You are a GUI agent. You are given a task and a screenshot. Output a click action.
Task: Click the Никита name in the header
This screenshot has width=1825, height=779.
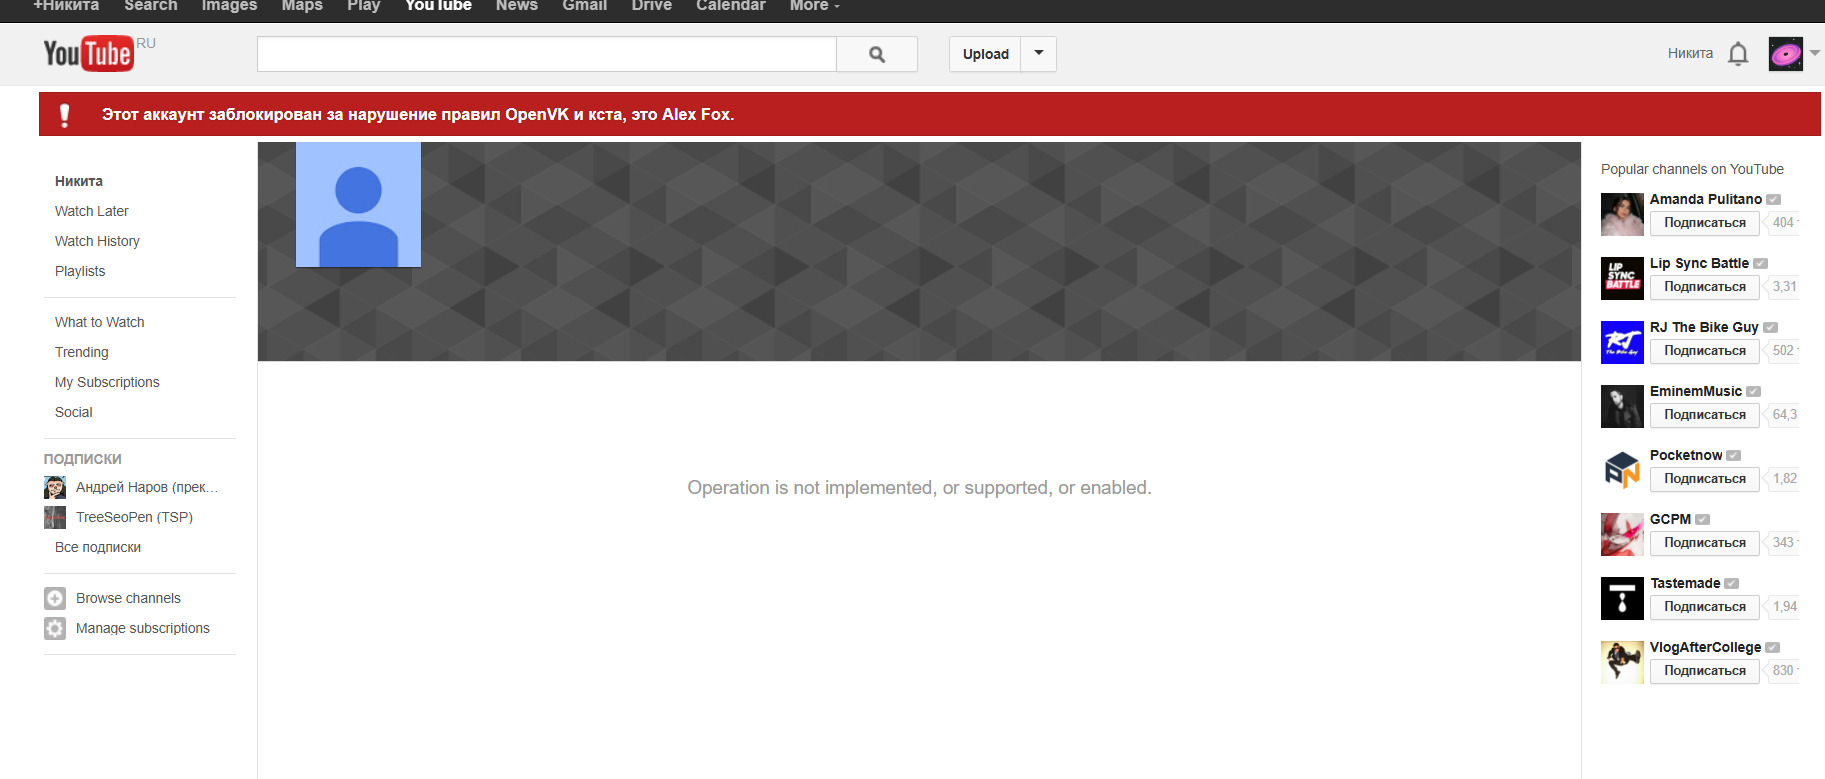(1690, 54)
